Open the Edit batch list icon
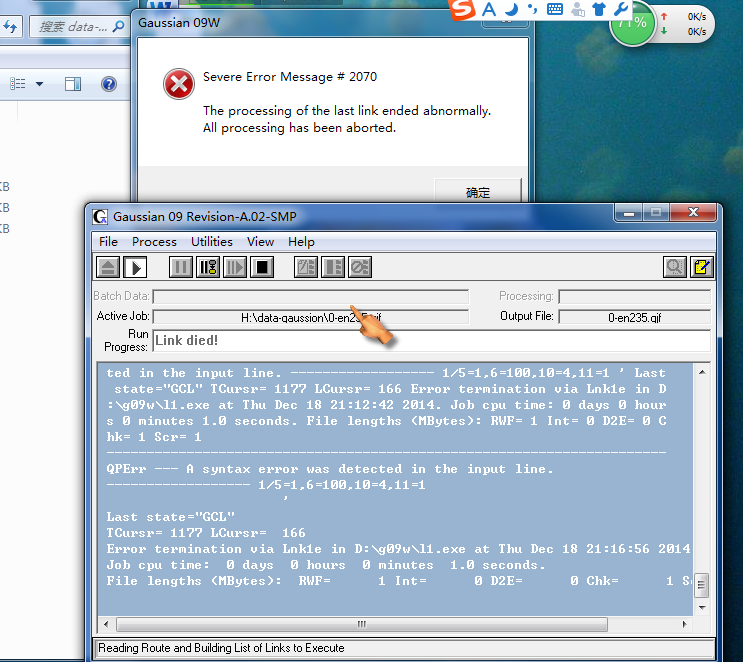The image size is (743, 662). point(306,267)
